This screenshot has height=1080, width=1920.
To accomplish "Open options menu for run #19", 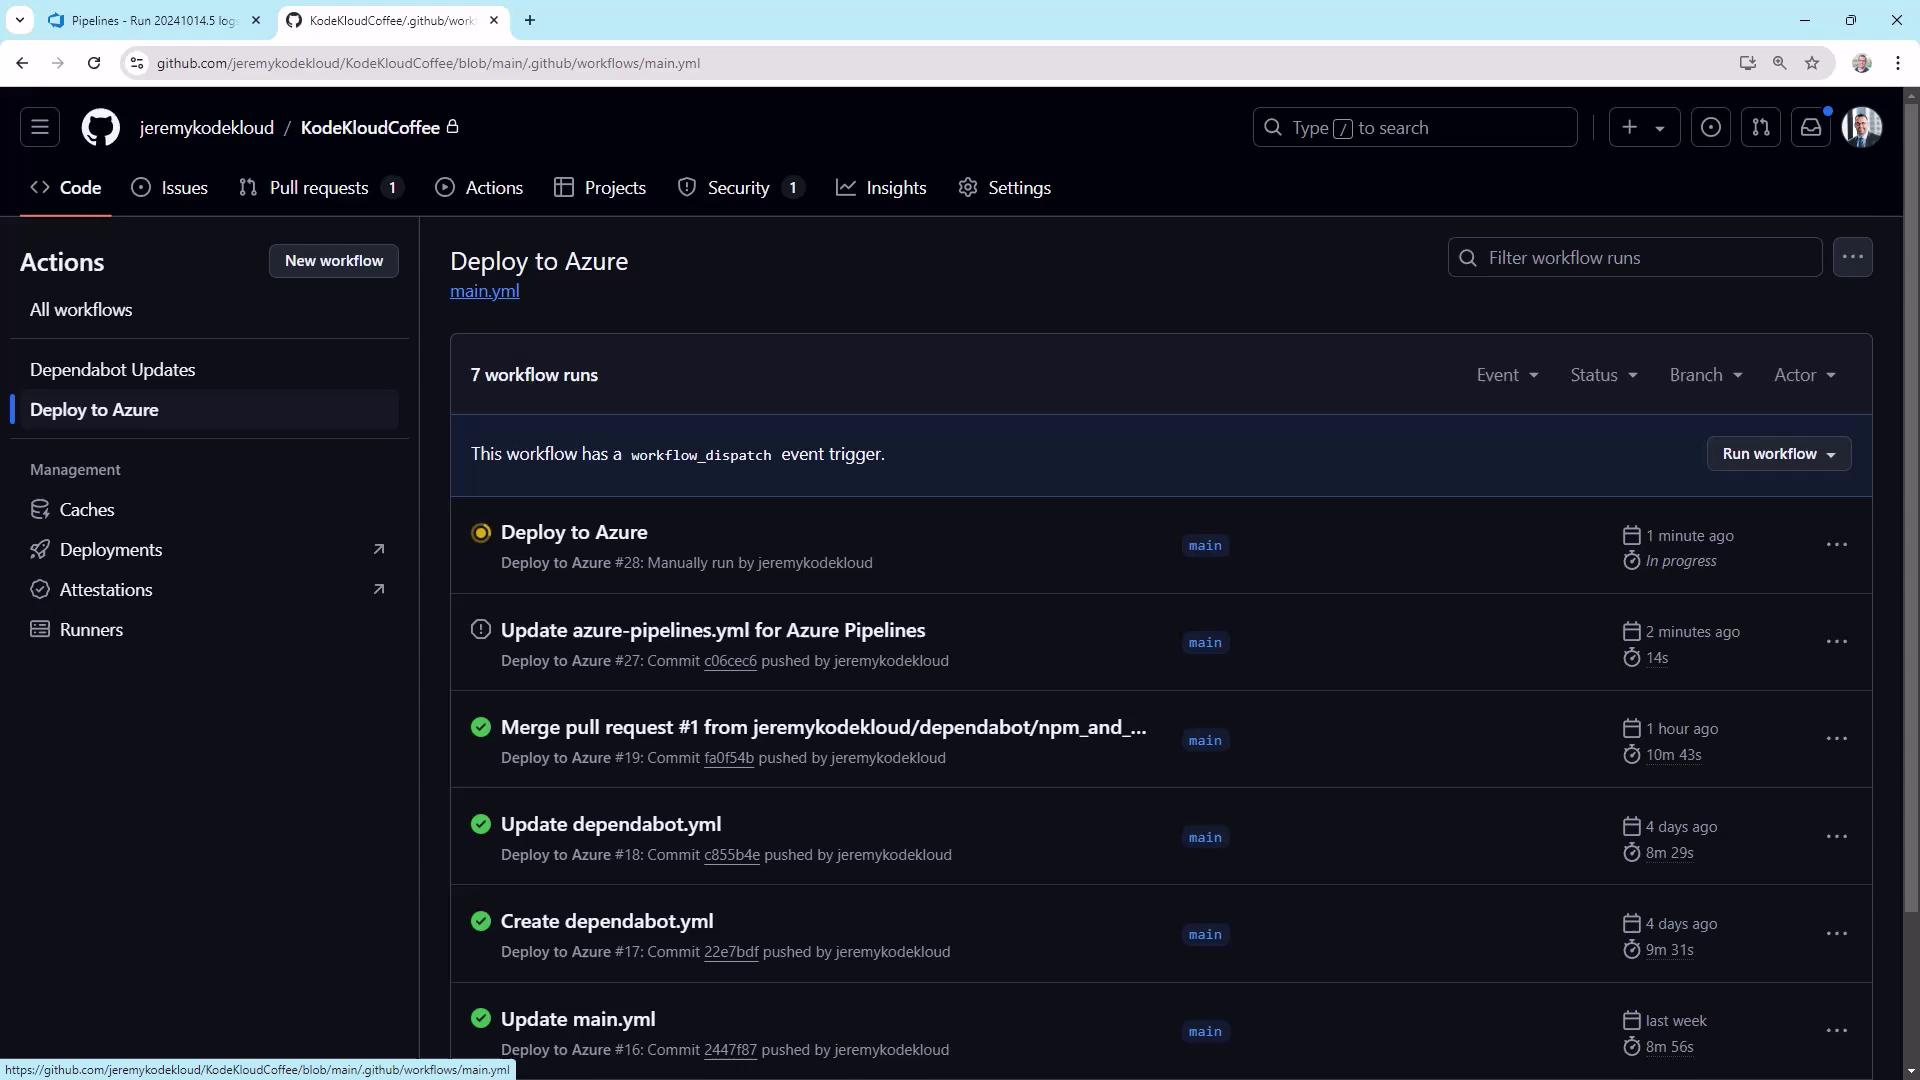I will pyautogui.click(x=1837, y=739).
